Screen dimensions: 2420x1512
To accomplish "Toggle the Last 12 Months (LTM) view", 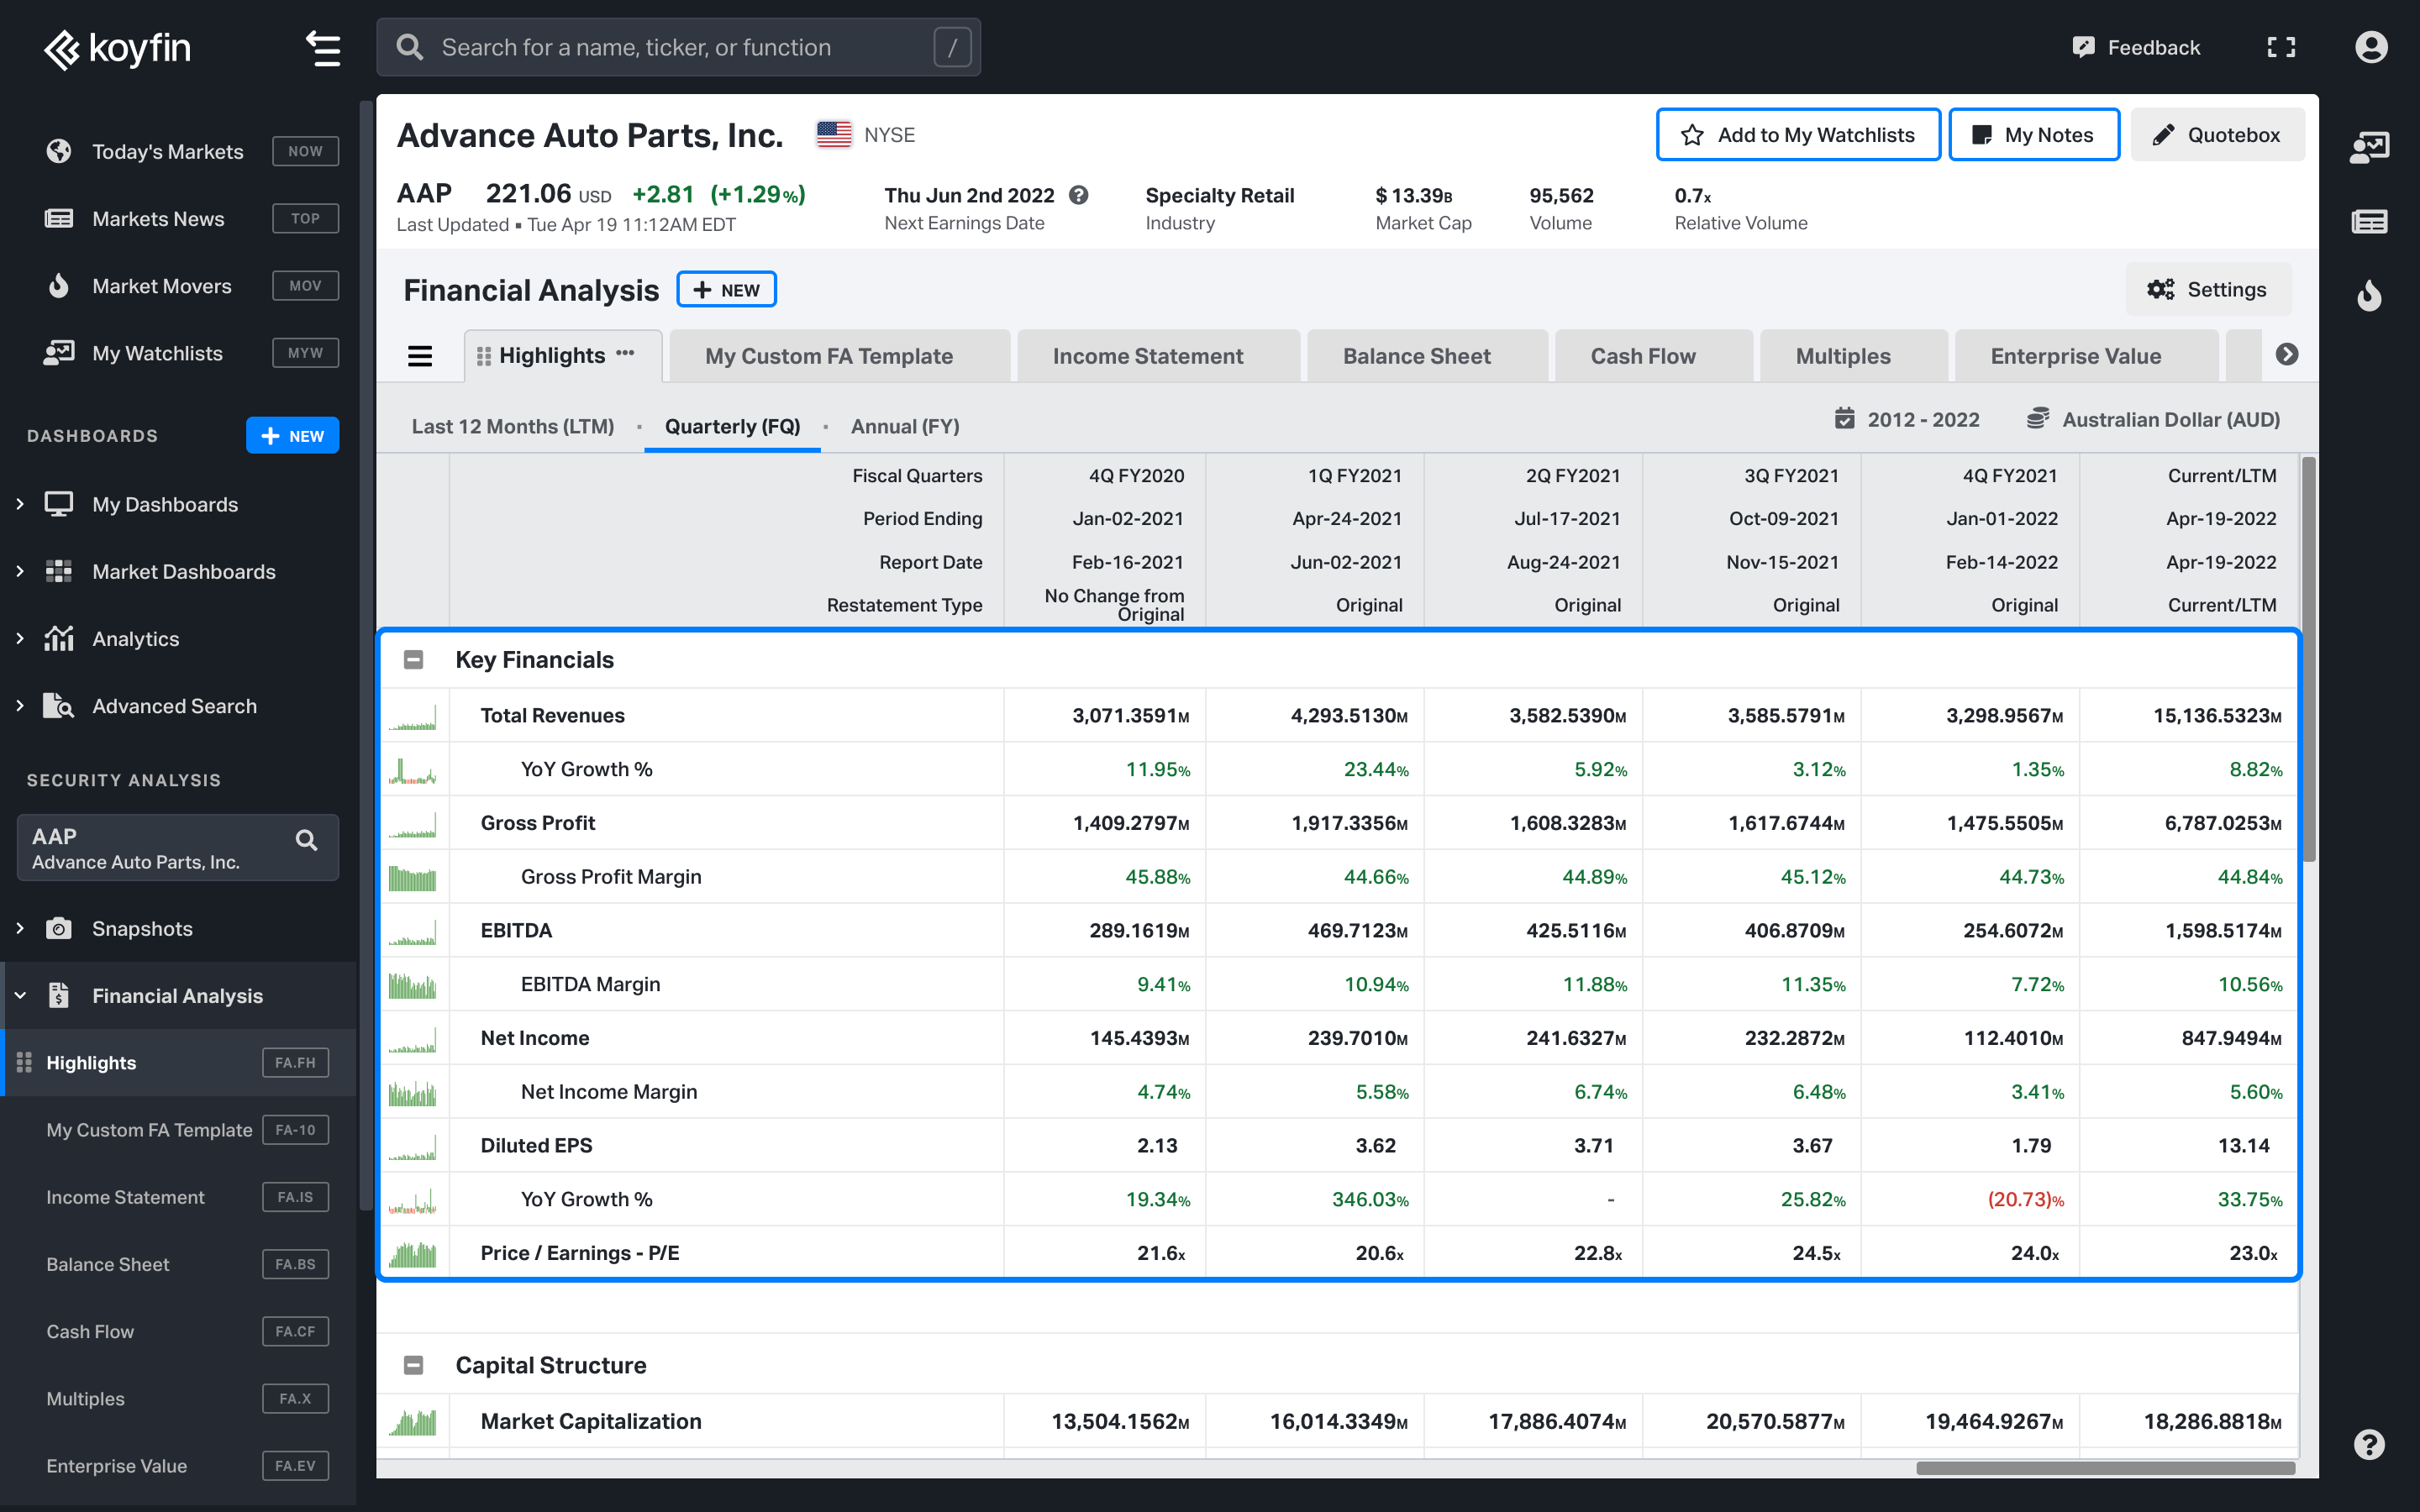I will (513, 425).
